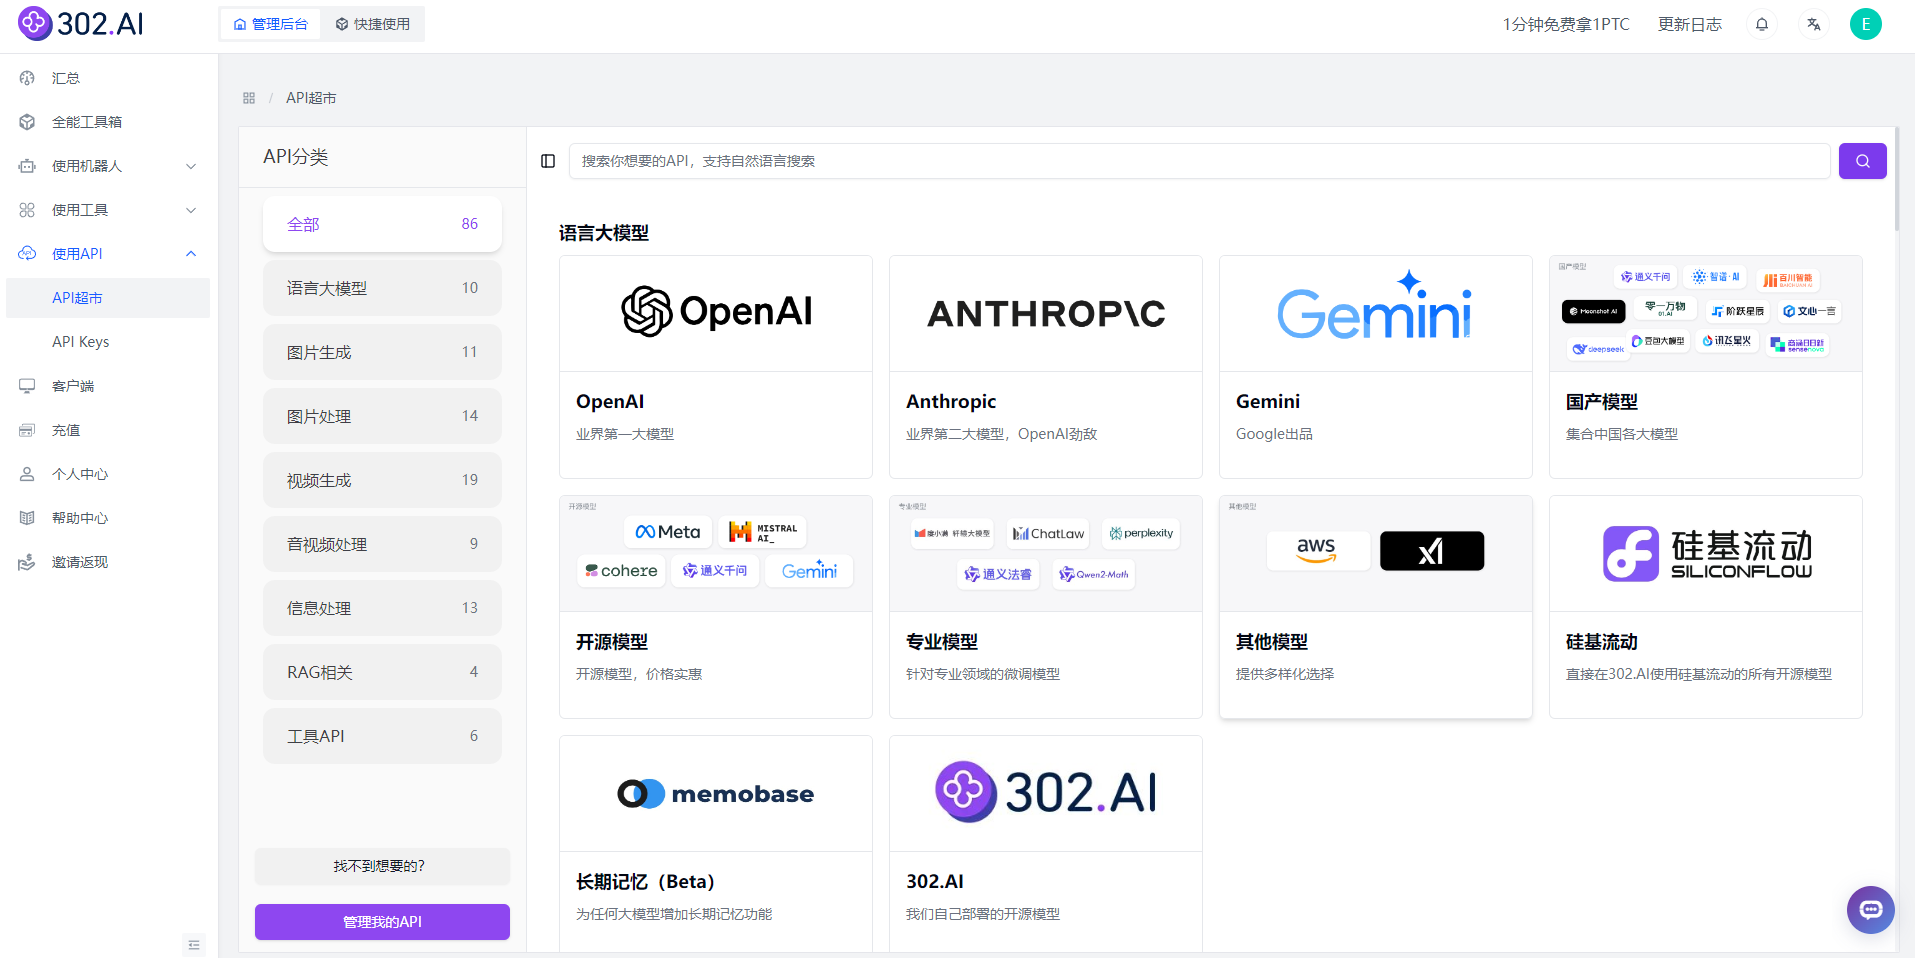Select 语言大模型 category
1915x958 pixels.
click(382, 288)
